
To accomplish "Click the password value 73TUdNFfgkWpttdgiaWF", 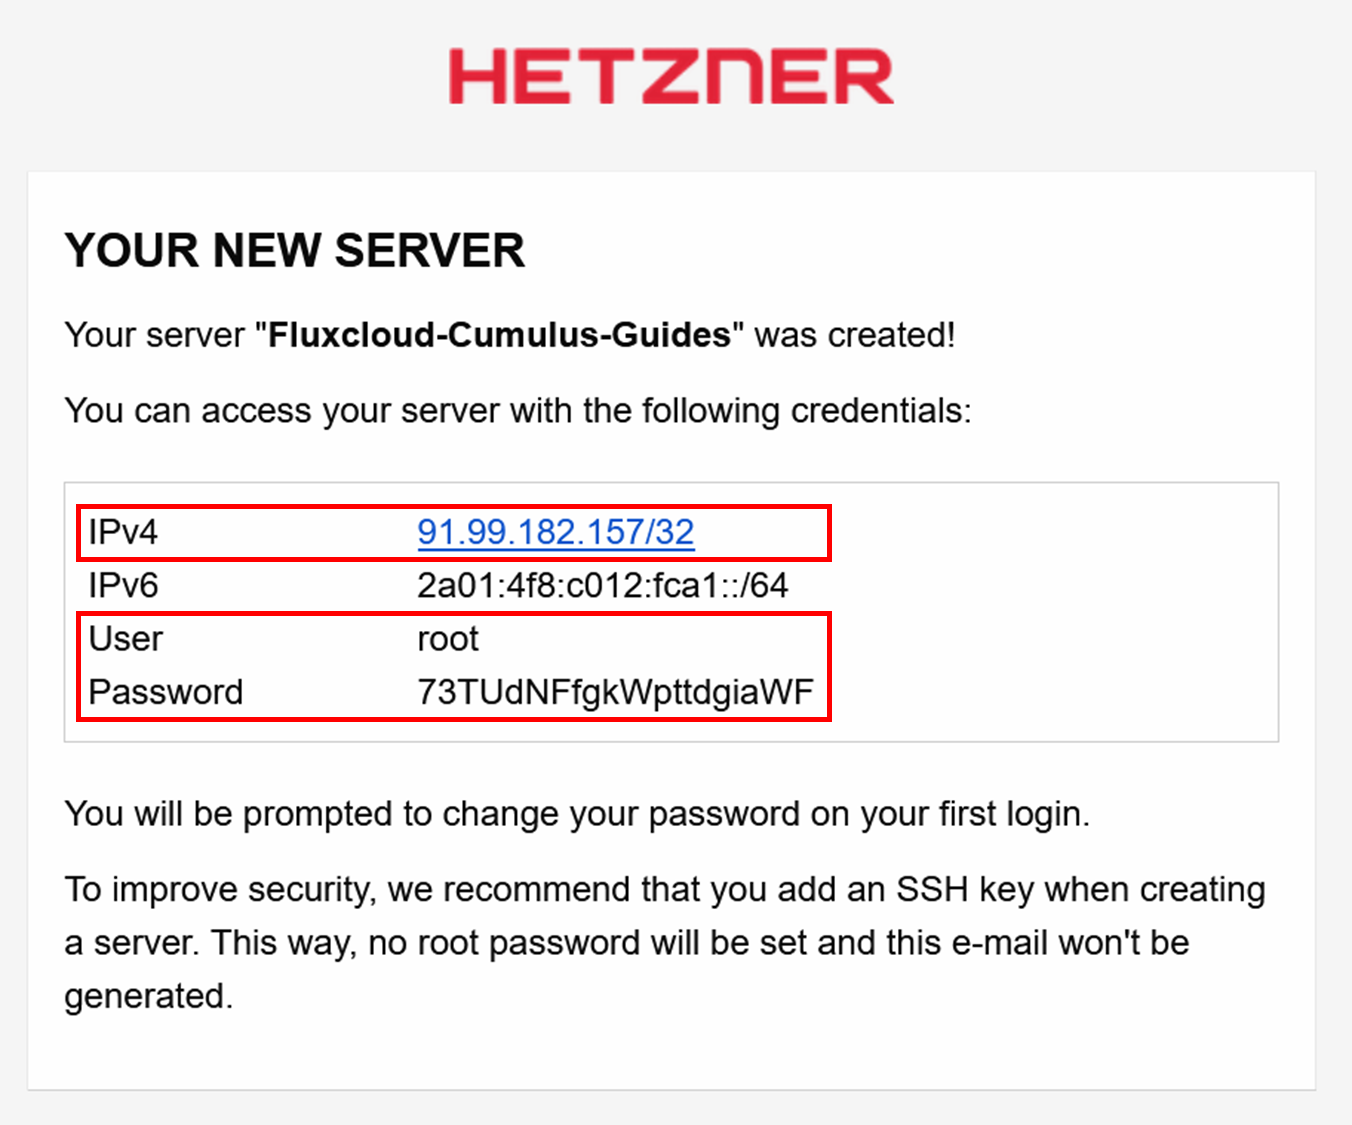I will [x=615, y=692].
